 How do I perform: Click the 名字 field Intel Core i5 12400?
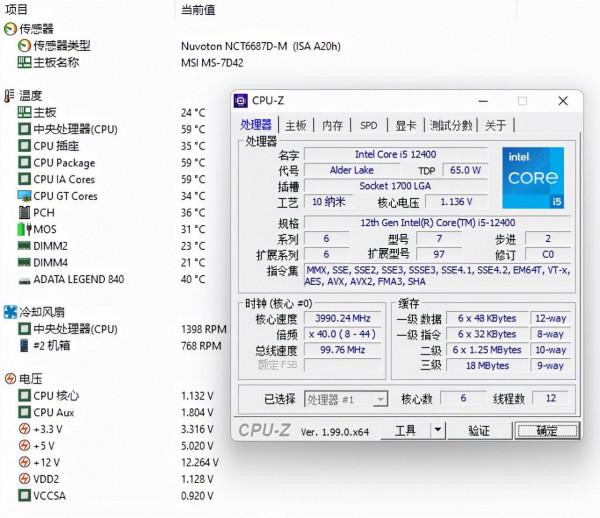point(396,154)
